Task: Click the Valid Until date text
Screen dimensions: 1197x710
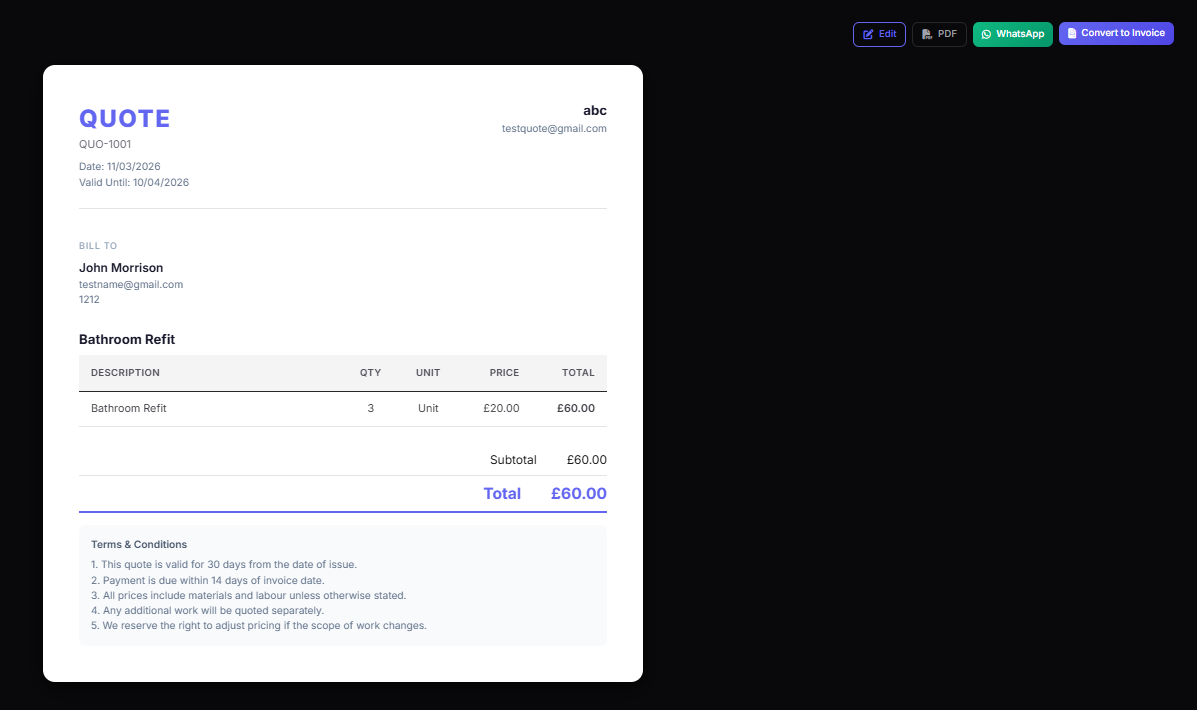Action: 134,182
